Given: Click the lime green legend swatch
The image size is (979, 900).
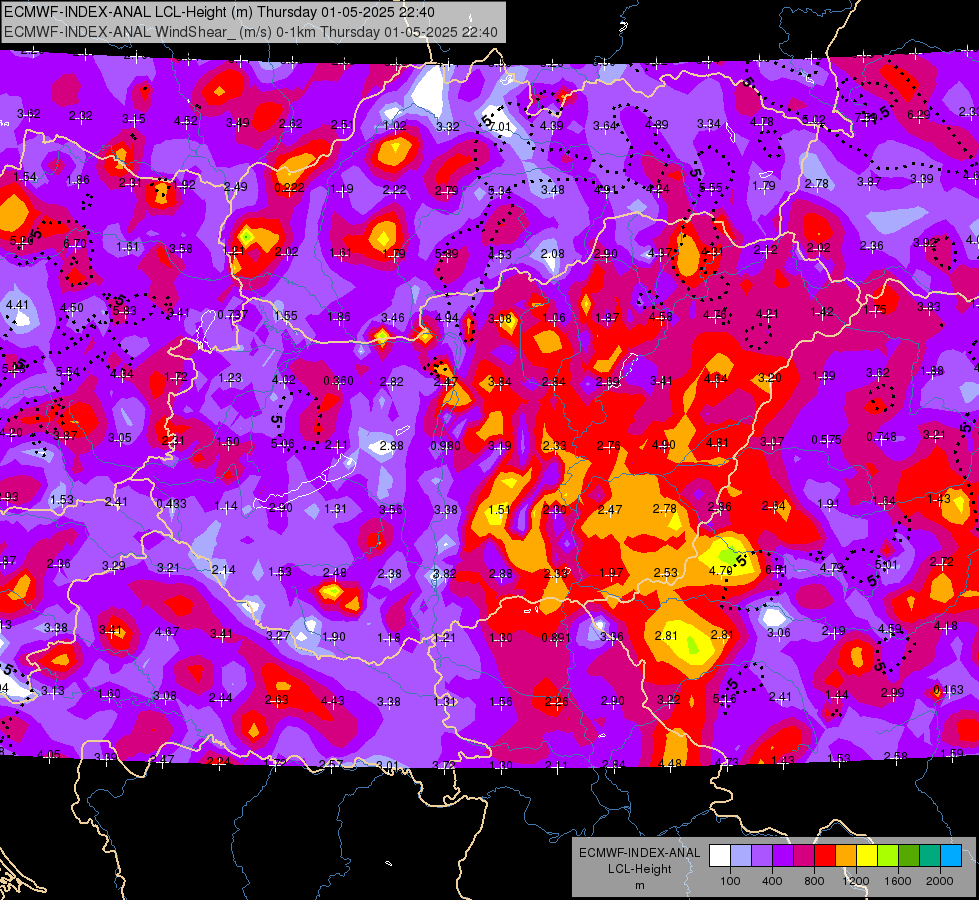Looking at the screenshot, I should (888, 855).
